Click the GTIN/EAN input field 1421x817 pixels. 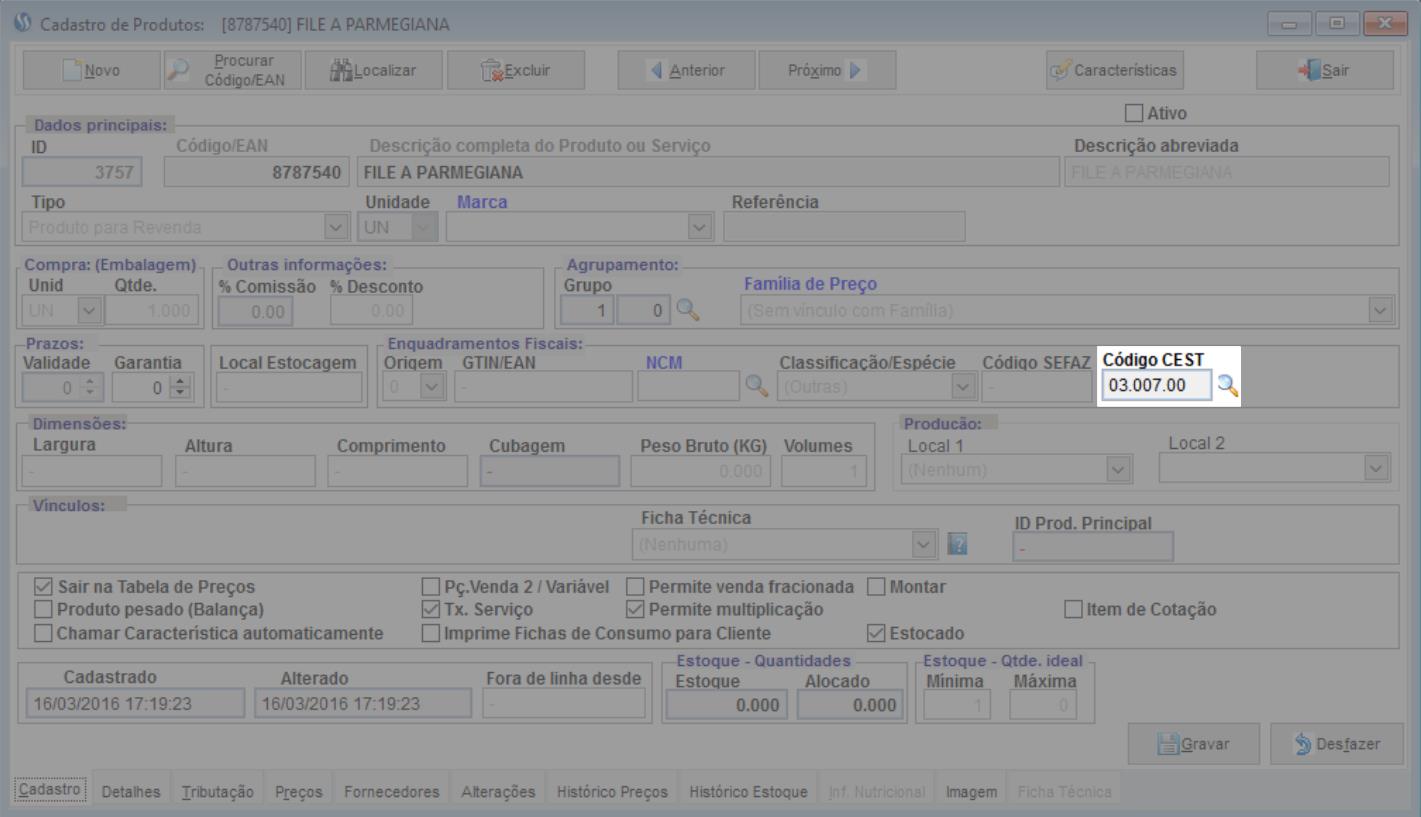542,386
